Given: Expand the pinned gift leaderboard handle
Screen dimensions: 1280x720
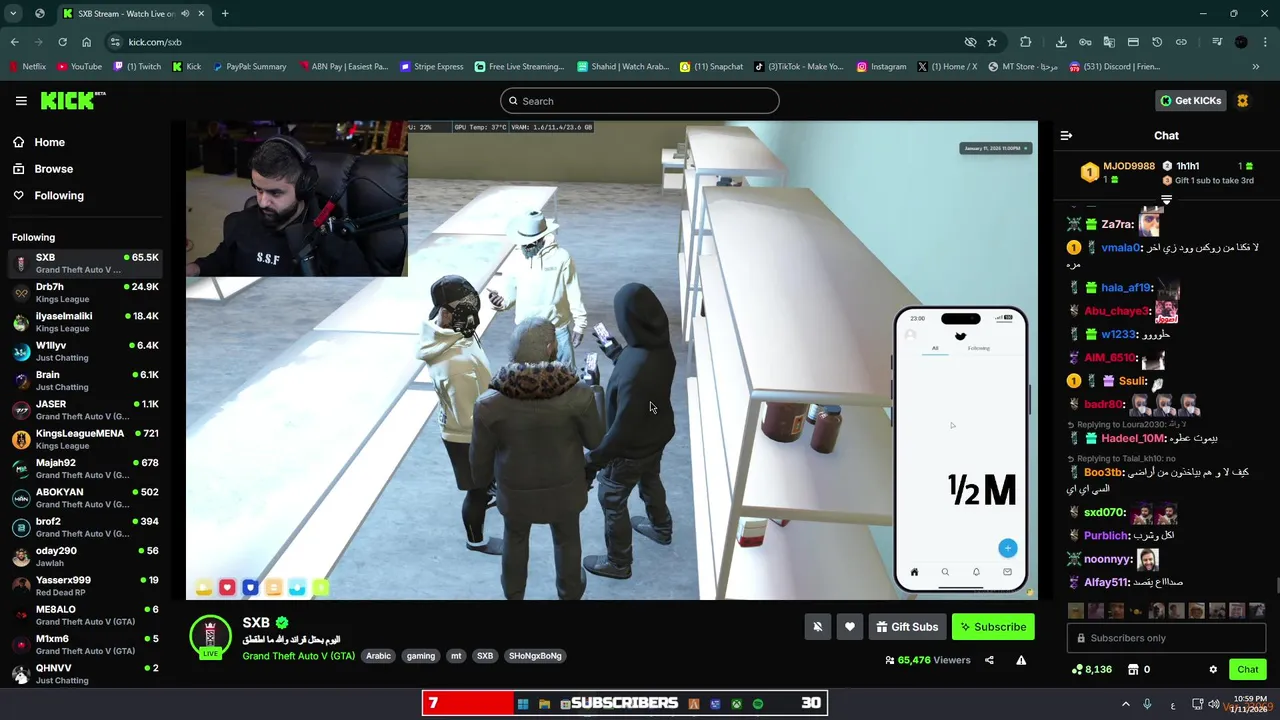Looking at the screenshot, I should click(x=1166, y=200).
